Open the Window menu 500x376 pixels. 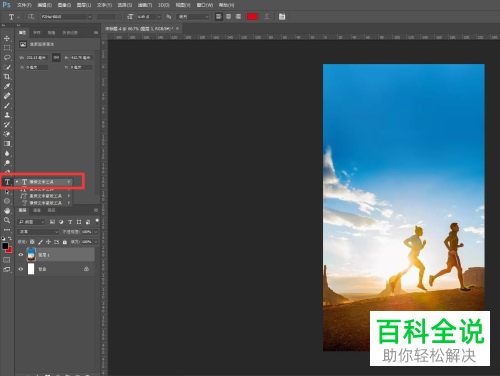(204, 5)
